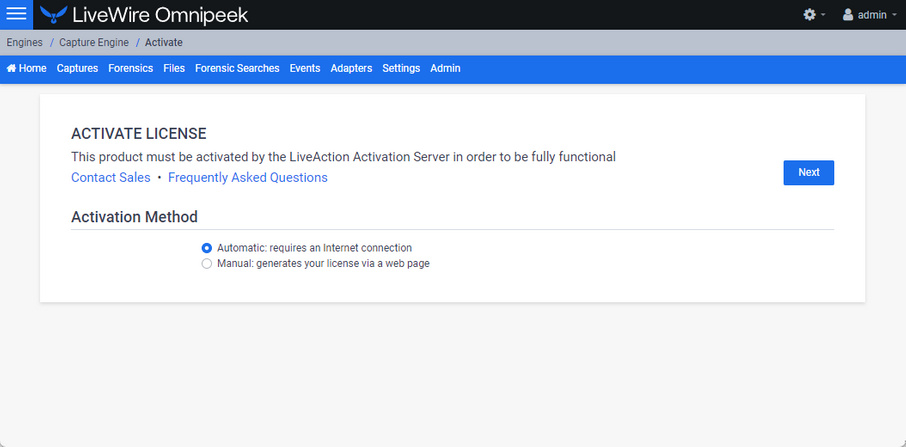Open the hamburger menu icon
Image resolution: width=906 pixels, height=447 pixels.
(x=16, y=14)
